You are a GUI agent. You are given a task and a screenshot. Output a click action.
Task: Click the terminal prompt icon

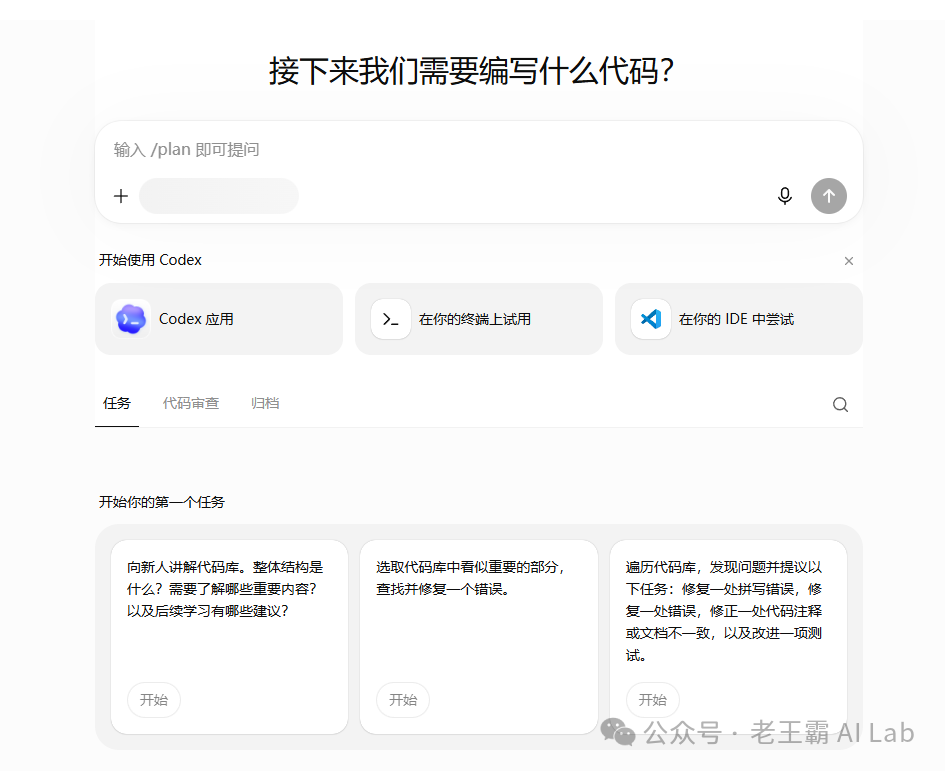coord(391,319)
